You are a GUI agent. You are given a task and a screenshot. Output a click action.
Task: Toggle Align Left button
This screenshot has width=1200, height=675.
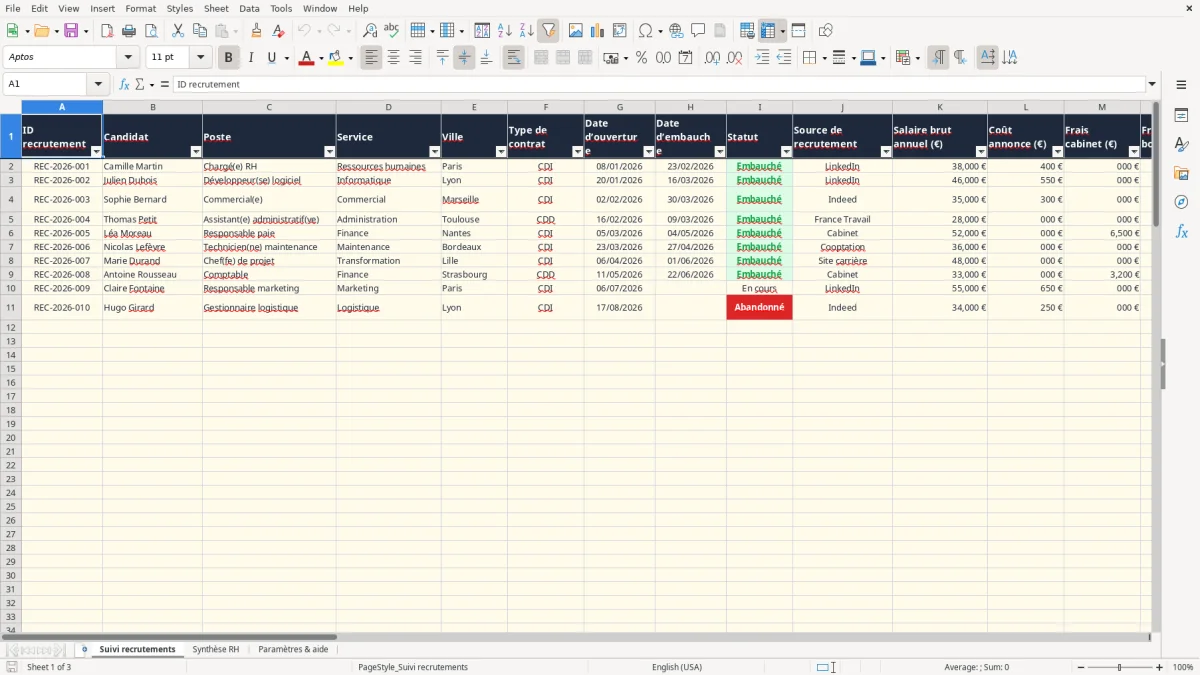pos(372,58)
